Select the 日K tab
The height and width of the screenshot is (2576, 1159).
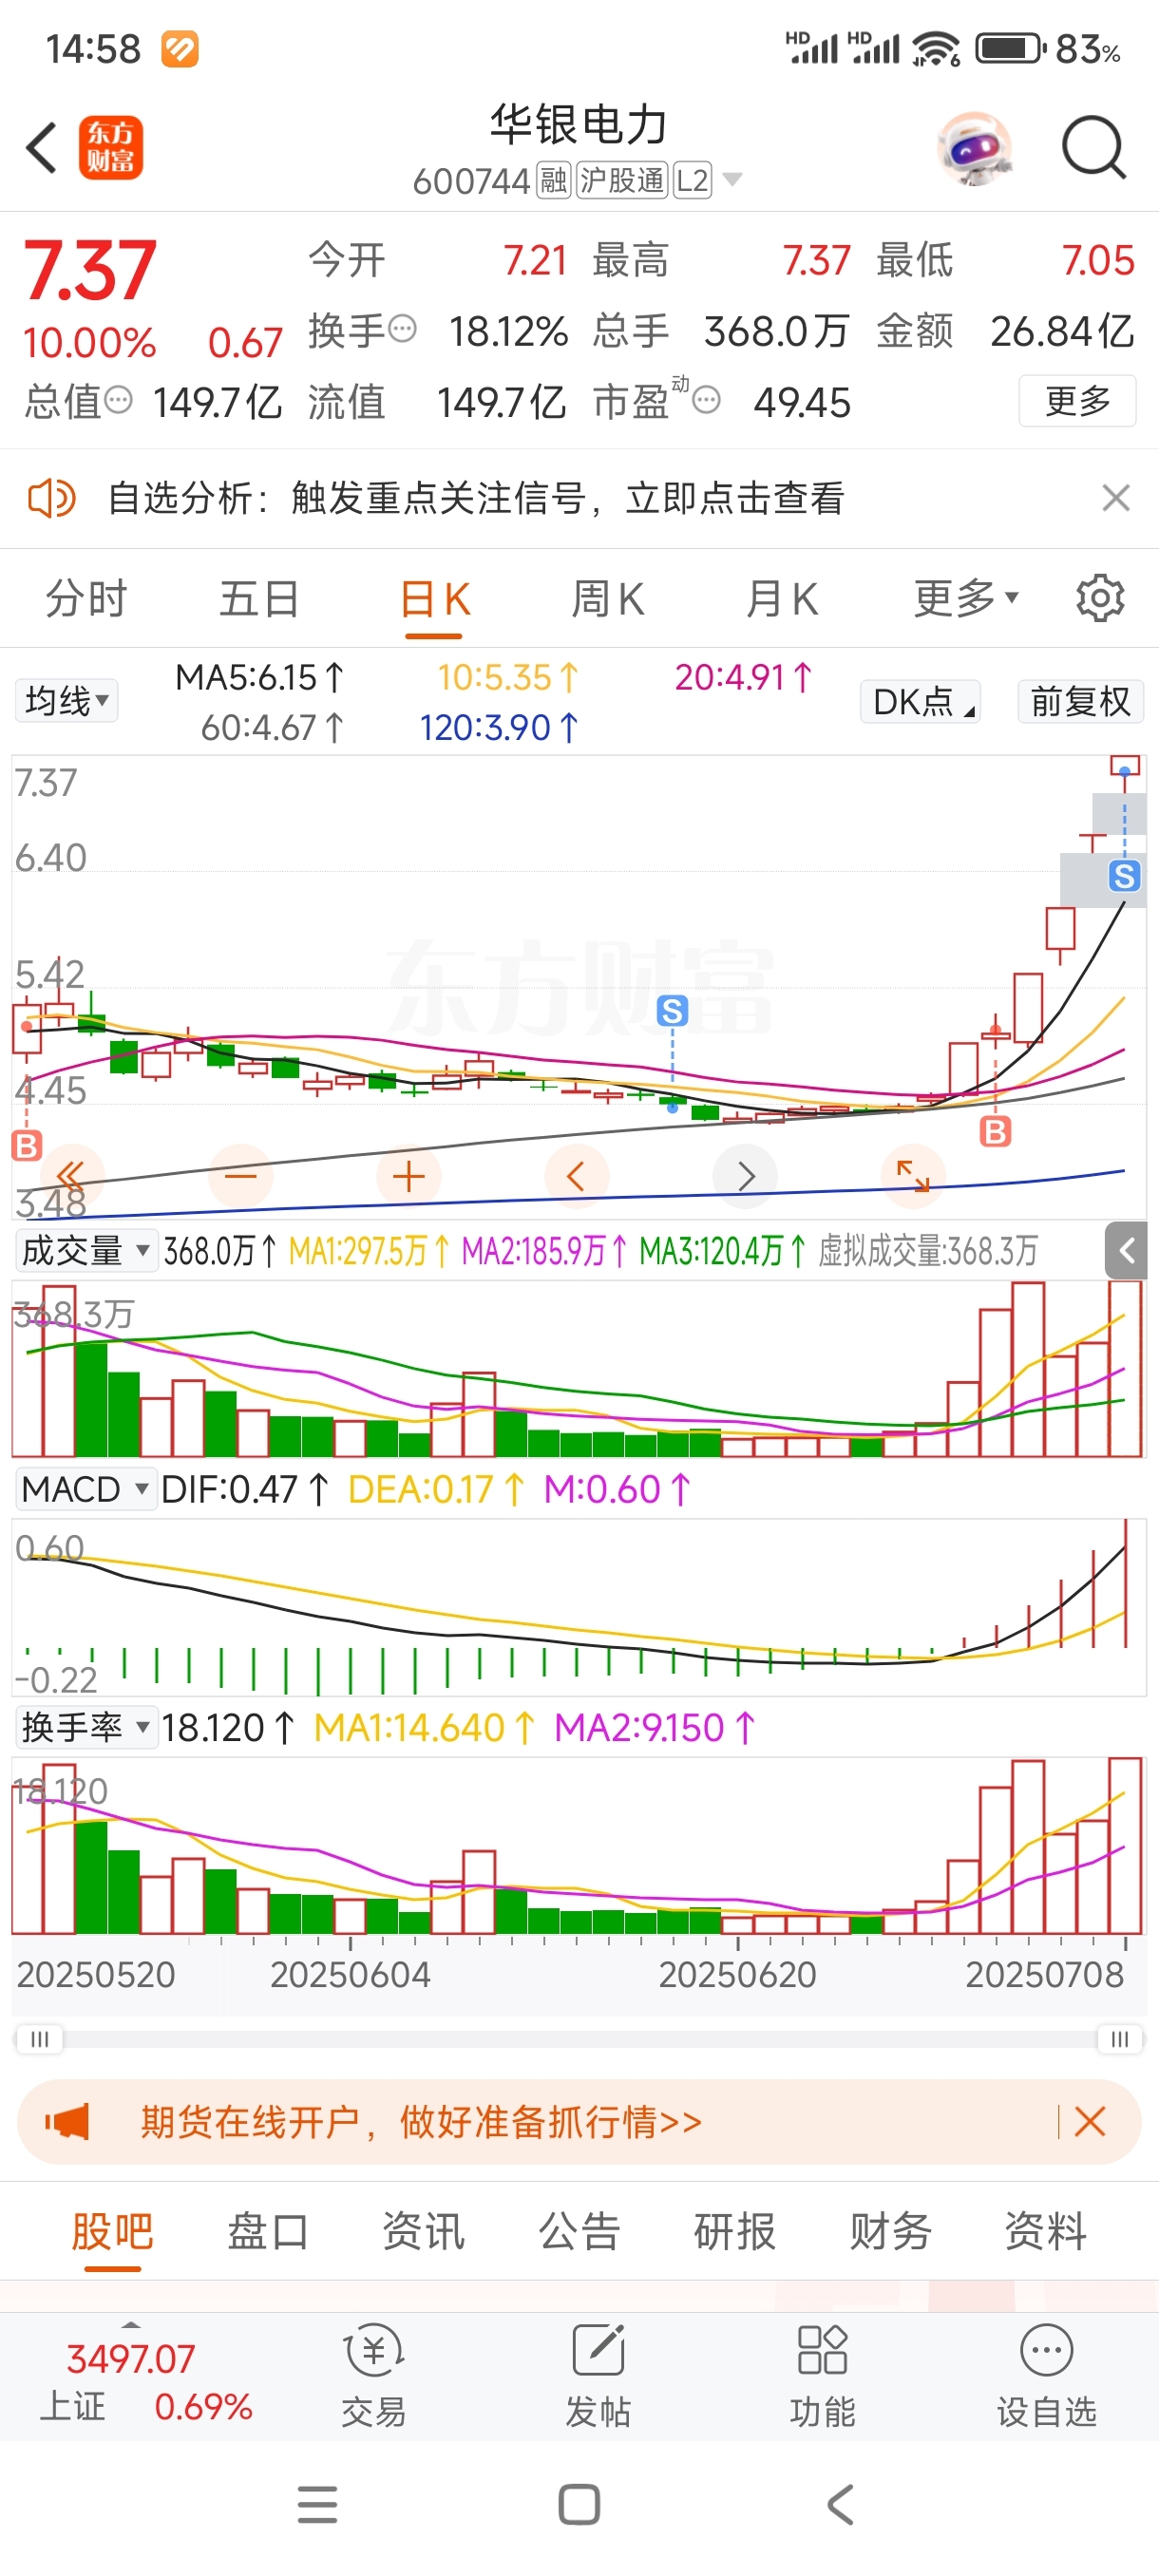(434, 600)
